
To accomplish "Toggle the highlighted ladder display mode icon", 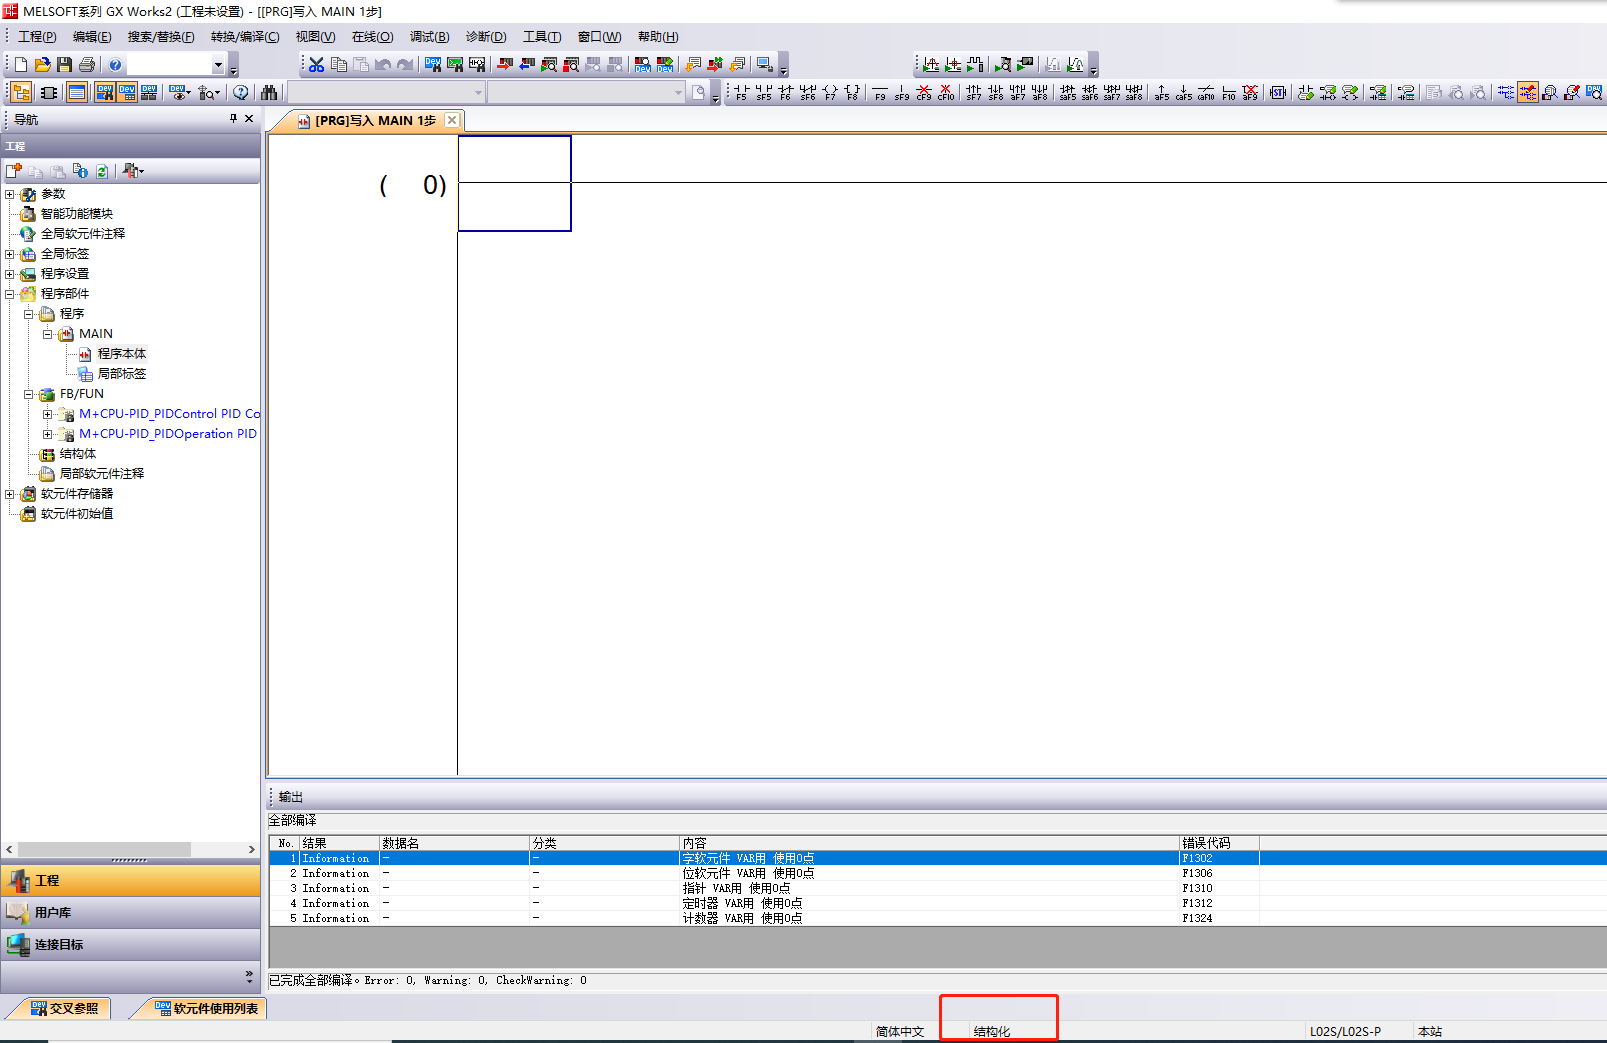I will point(1527,93).
